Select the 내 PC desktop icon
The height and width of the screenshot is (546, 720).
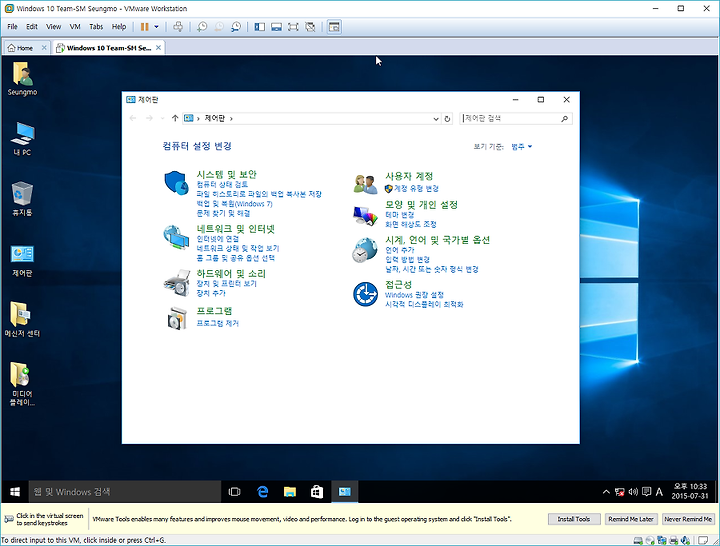22,139
